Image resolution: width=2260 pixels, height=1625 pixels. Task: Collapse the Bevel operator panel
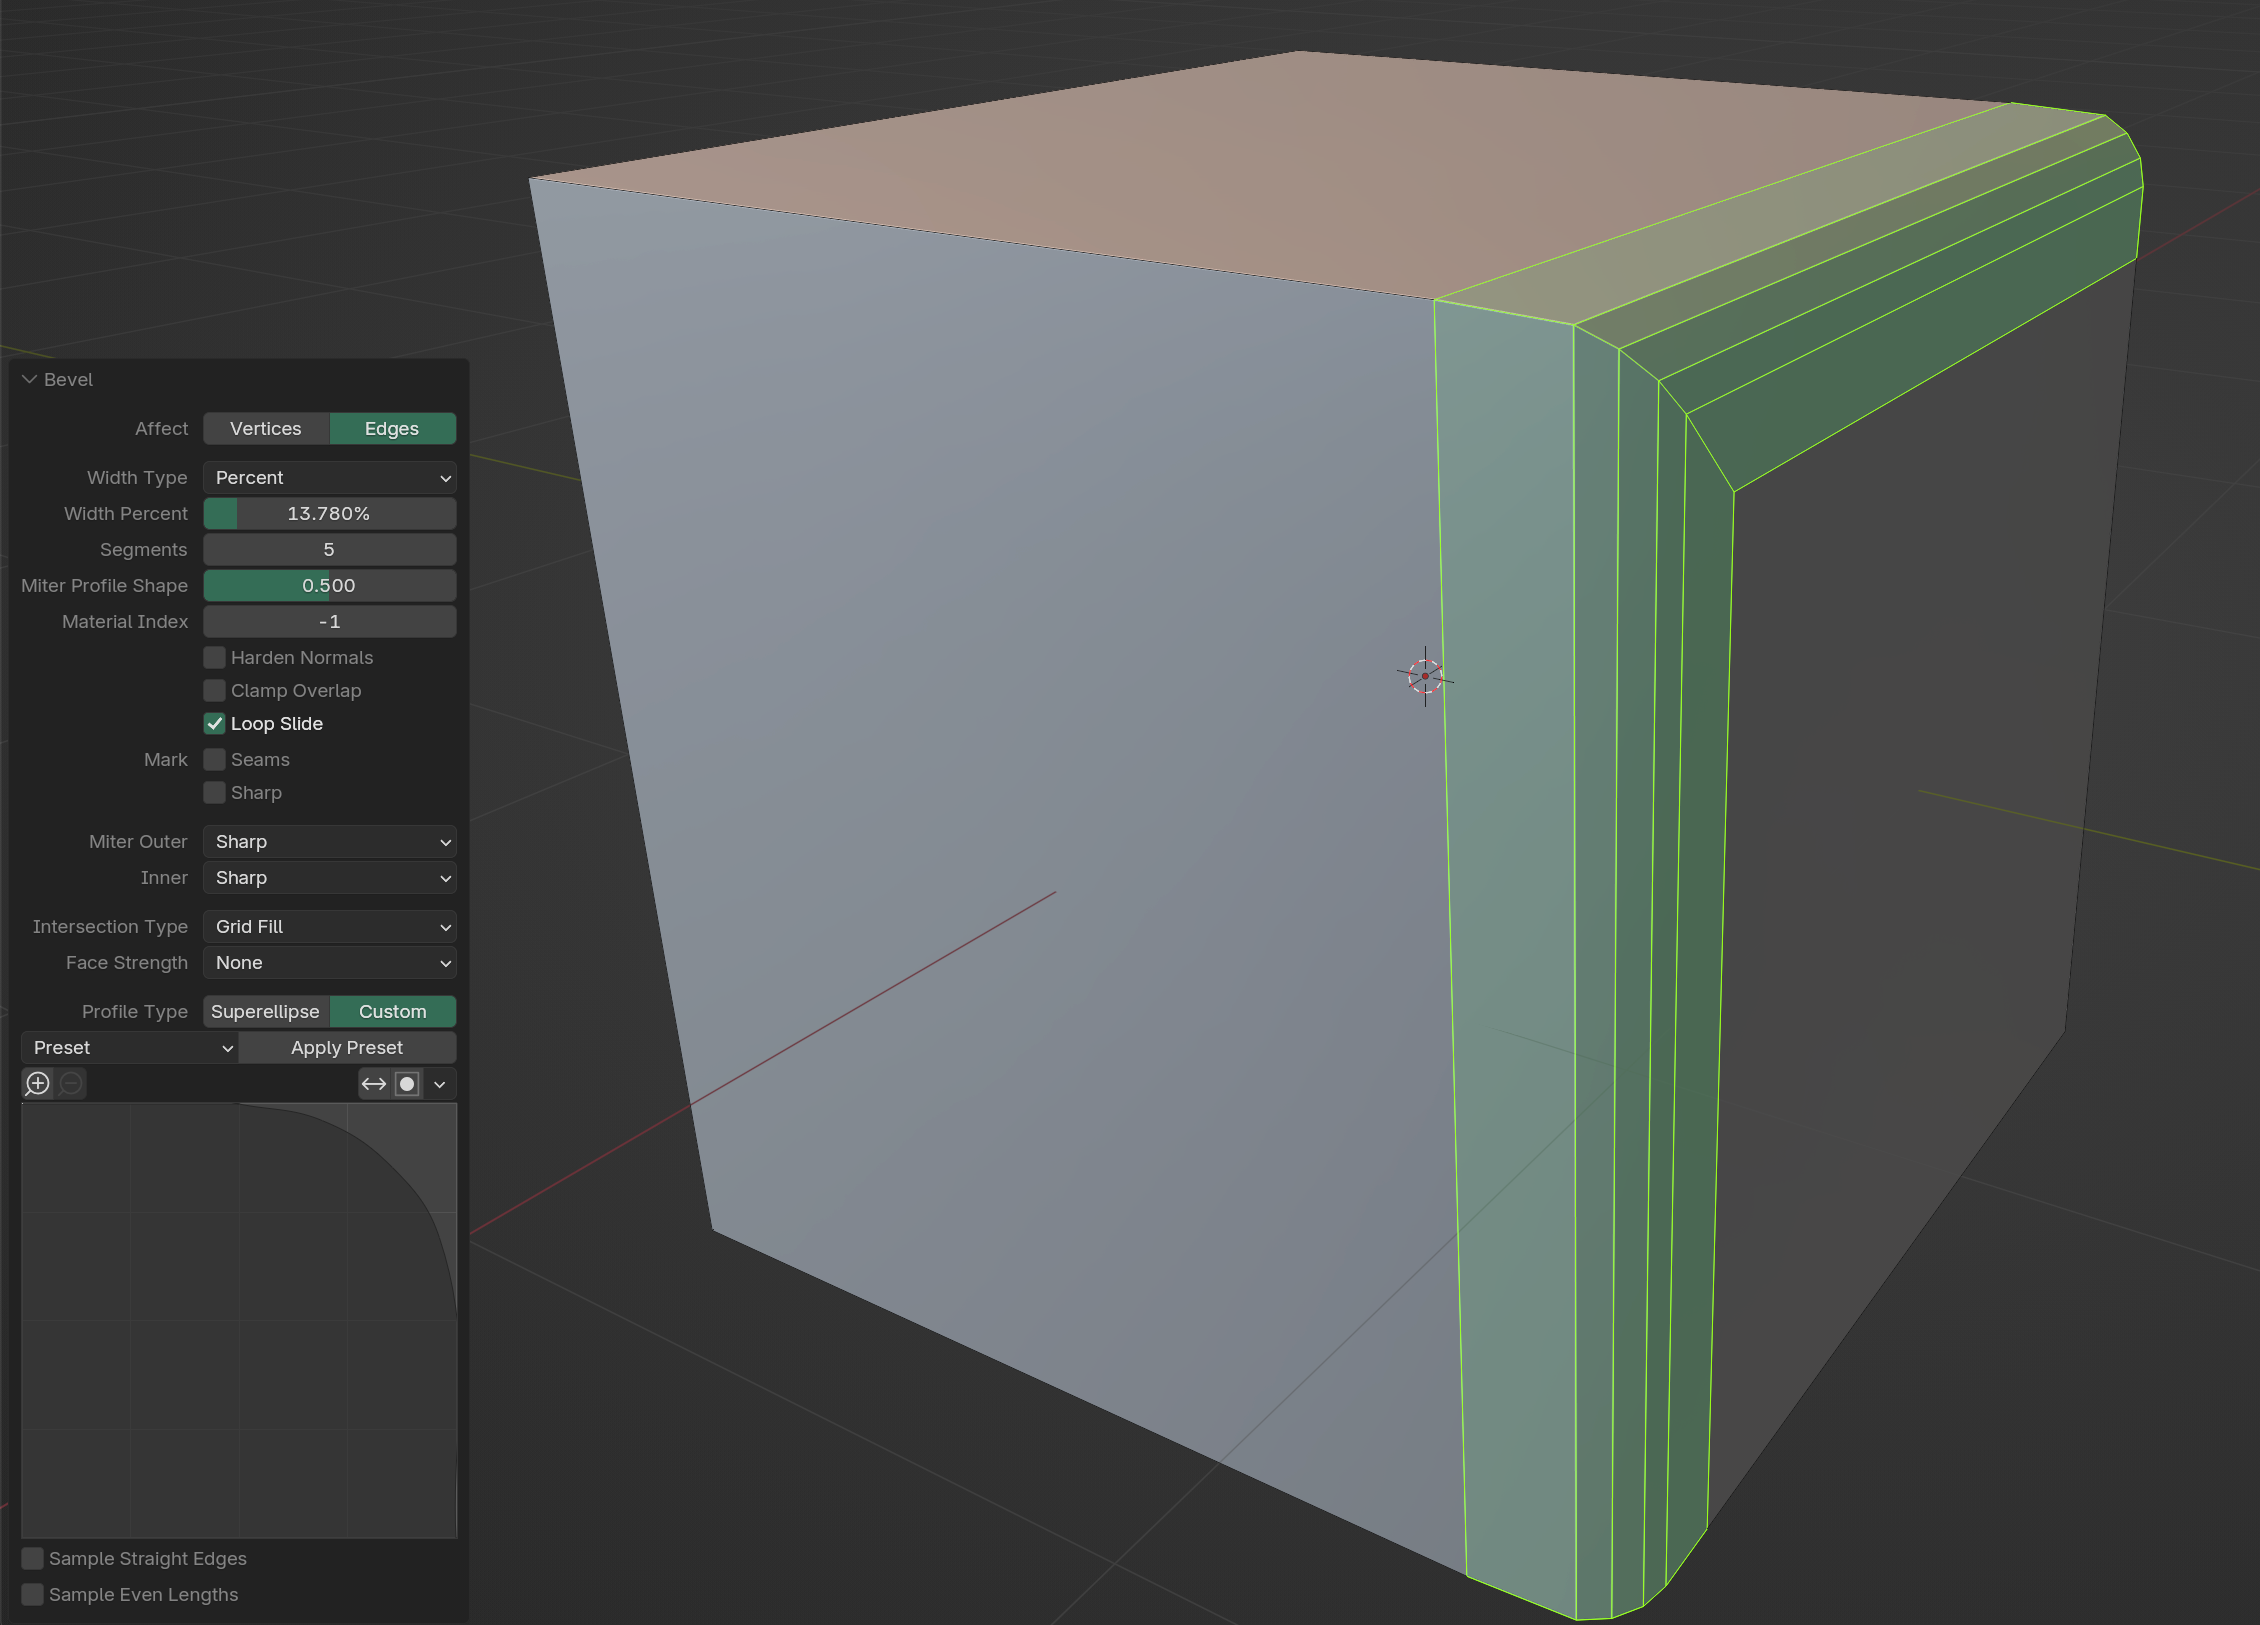(x=30, y=380)
